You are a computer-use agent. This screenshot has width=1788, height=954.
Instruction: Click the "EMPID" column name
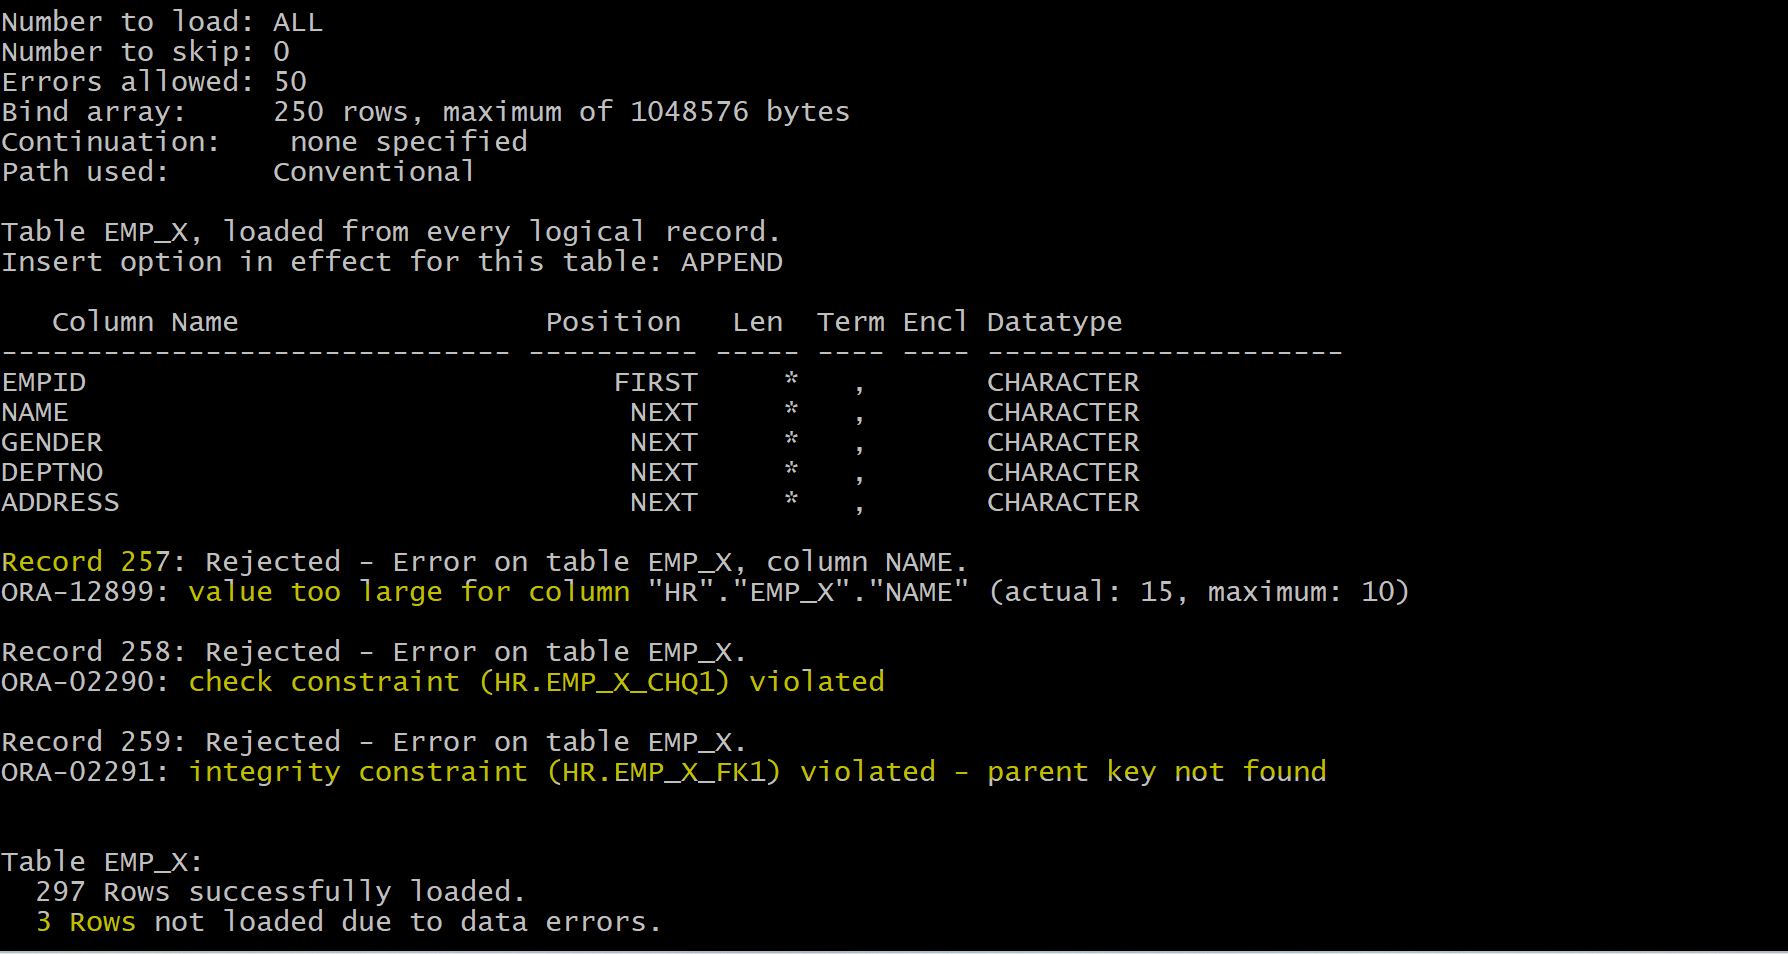pyautogui.click(x=44, y=382)
